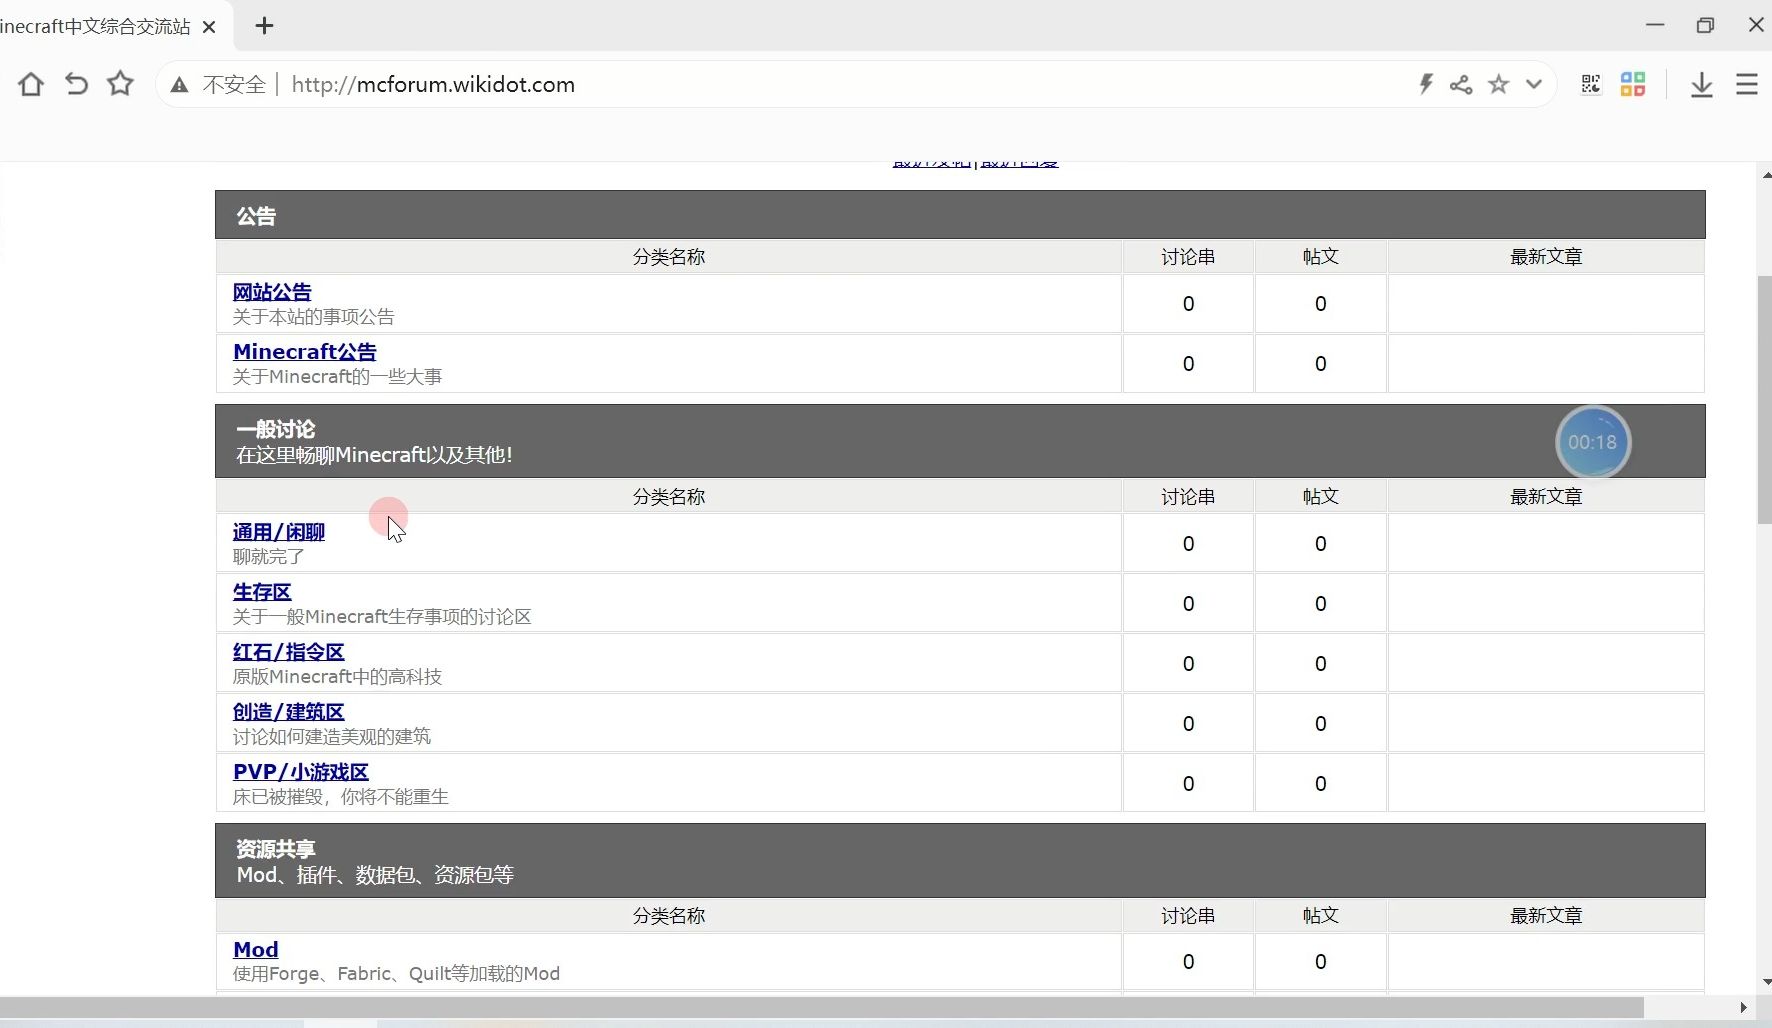Click the text 讨论如何建造美观的建筑

[332, 737]
